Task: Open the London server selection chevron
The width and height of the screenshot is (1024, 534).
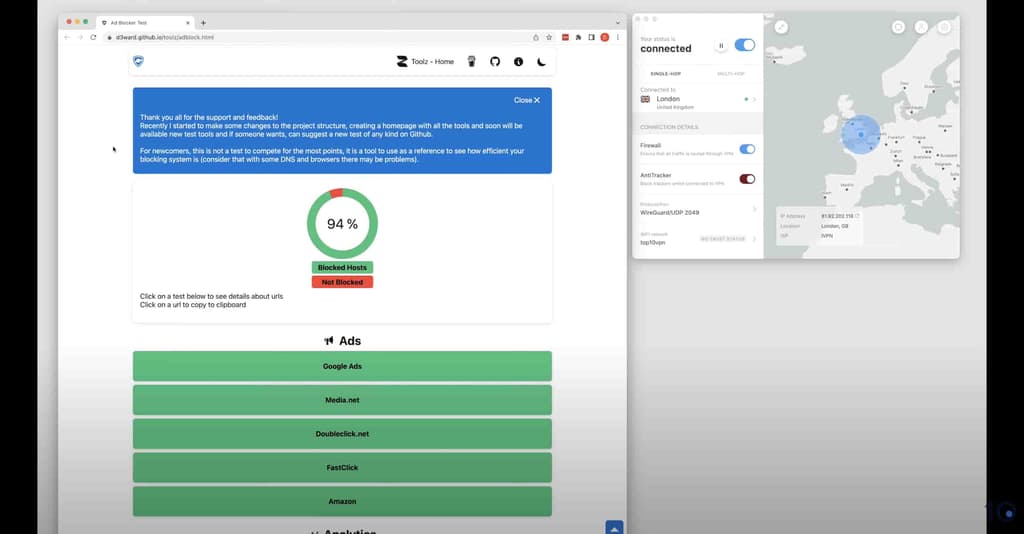Action: [x=754, y=99]
